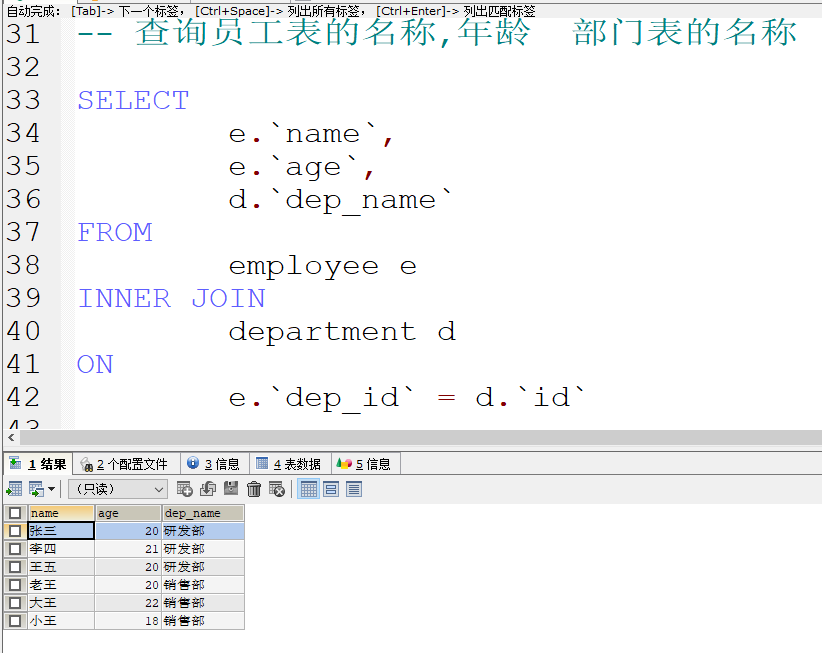Check the select-all checkbox in results header
Viewport: 822px width, 653px height.
click(14, 512)
